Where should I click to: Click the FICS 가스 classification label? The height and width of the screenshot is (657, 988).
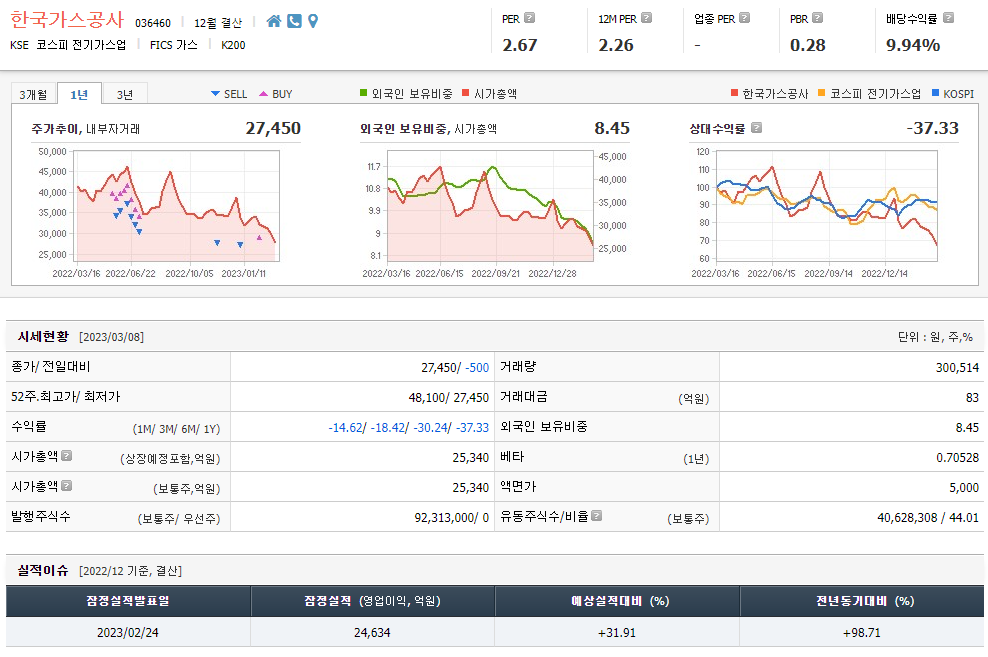[x=174, y=45]
